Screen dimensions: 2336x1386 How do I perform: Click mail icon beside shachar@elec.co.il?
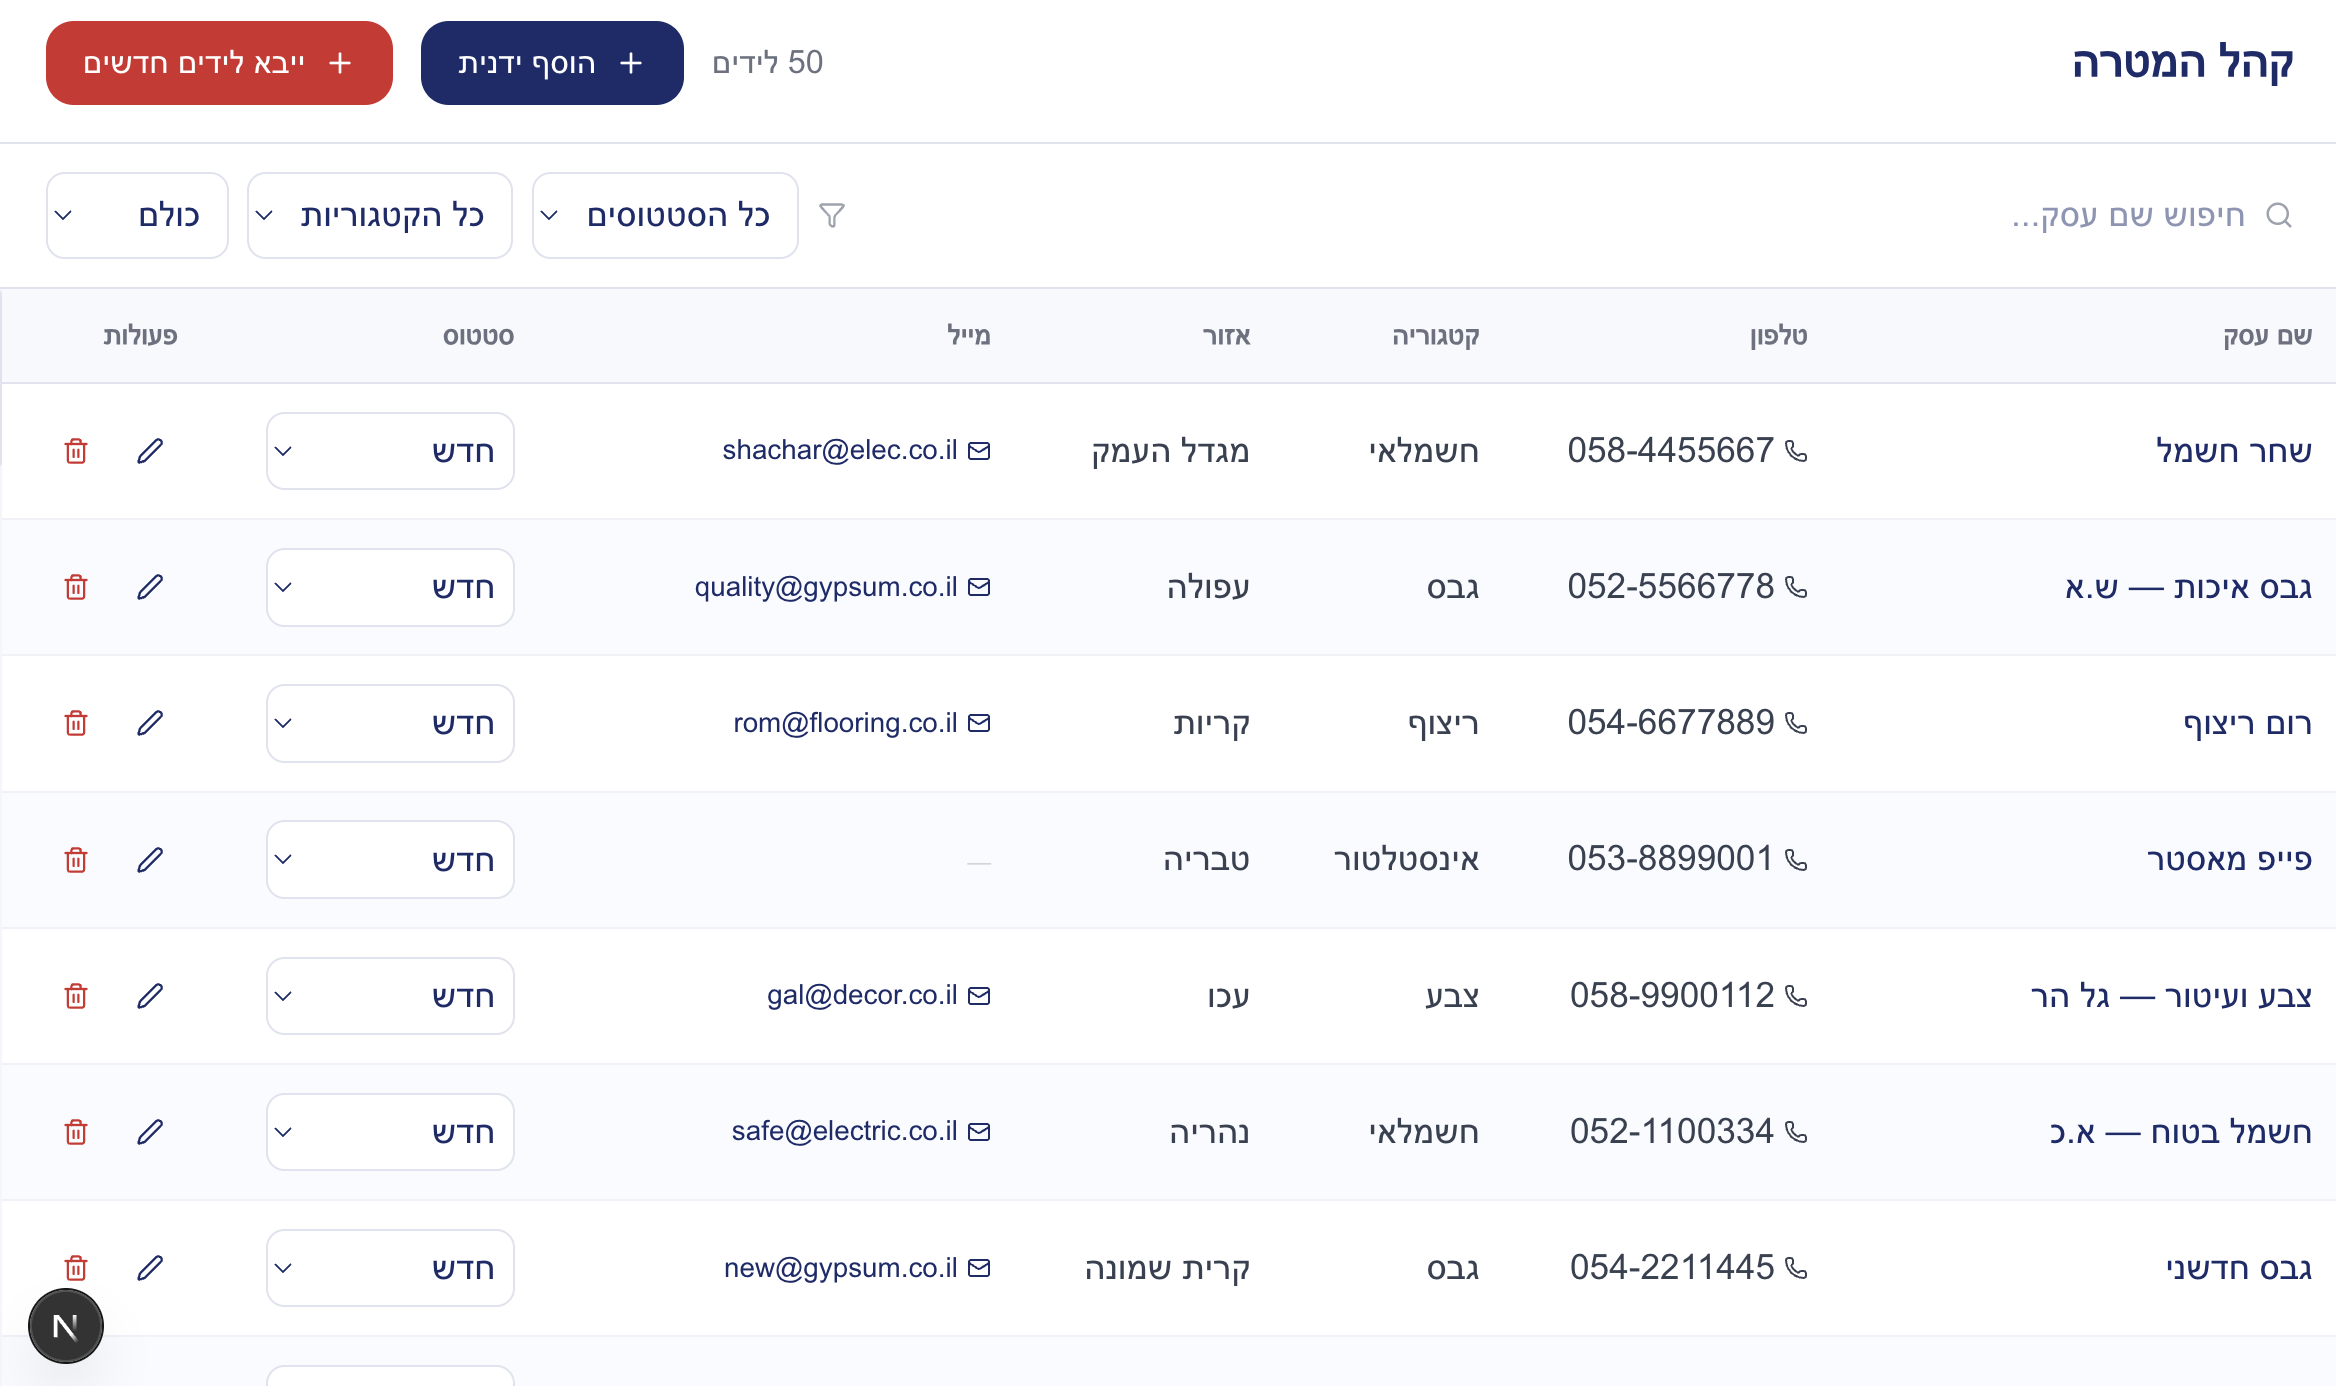point(980,451)
